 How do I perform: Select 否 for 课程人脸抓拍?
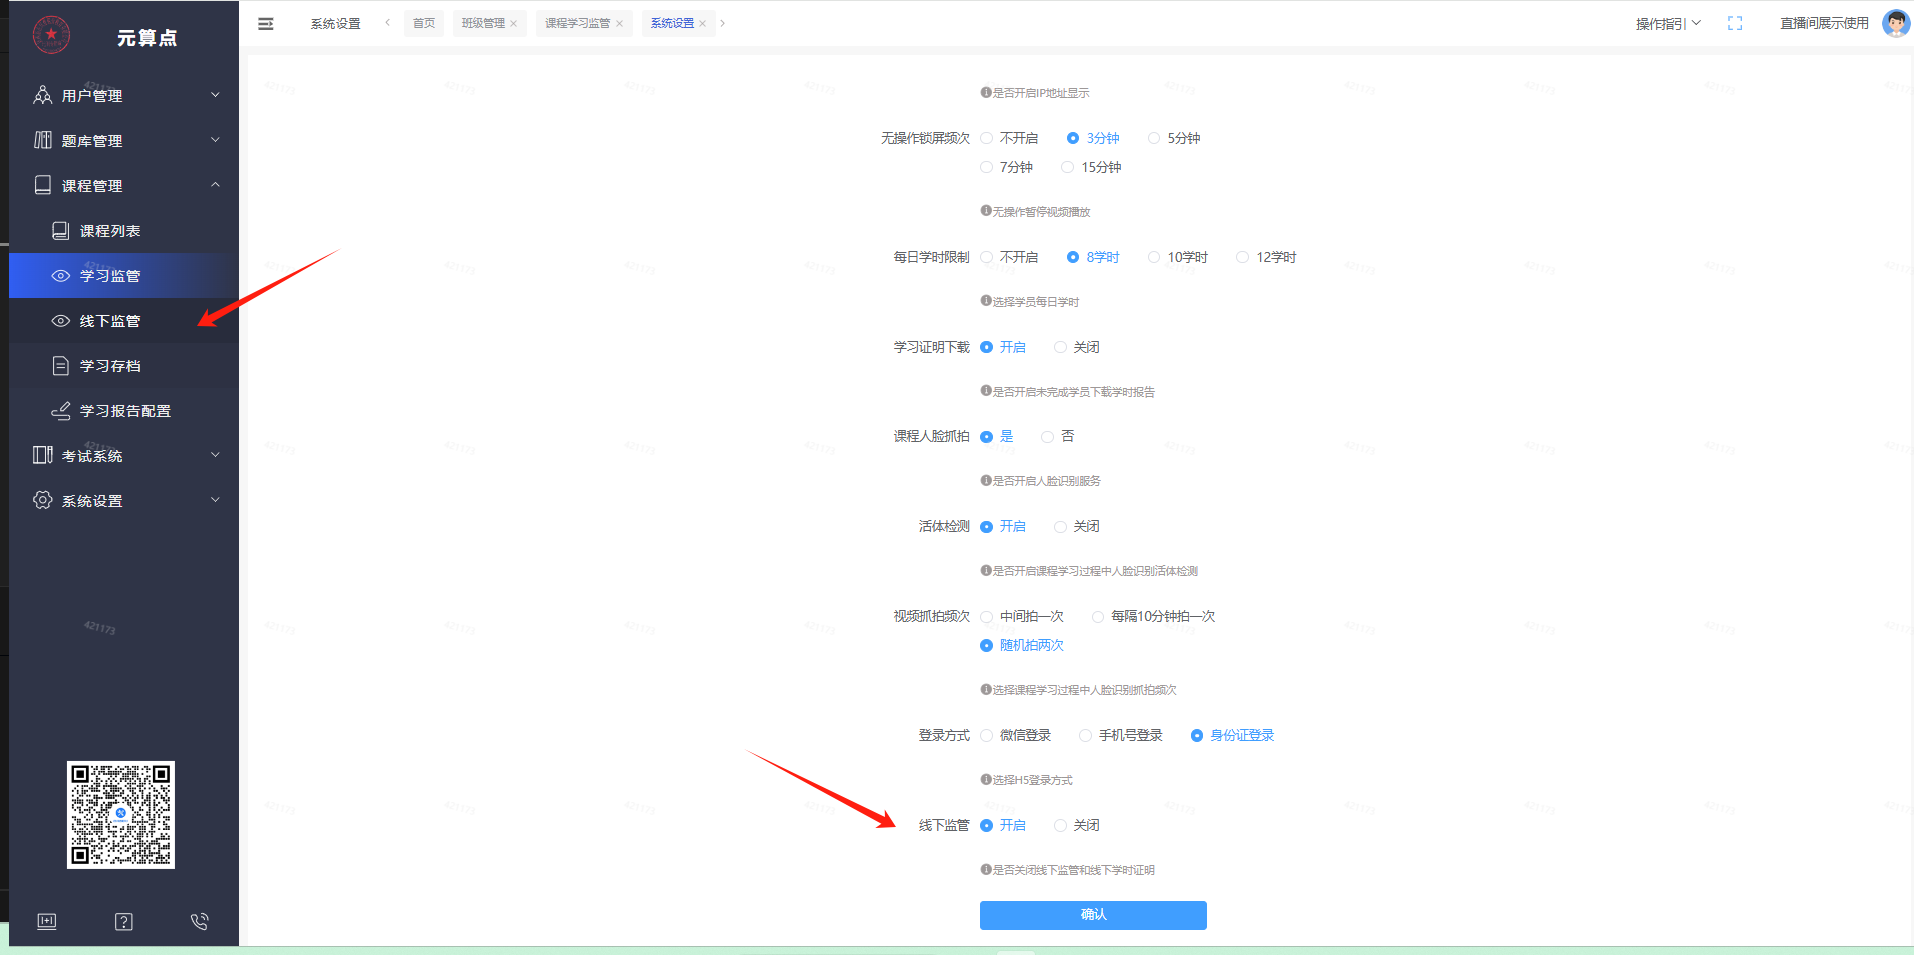(x=1058, y=436)
